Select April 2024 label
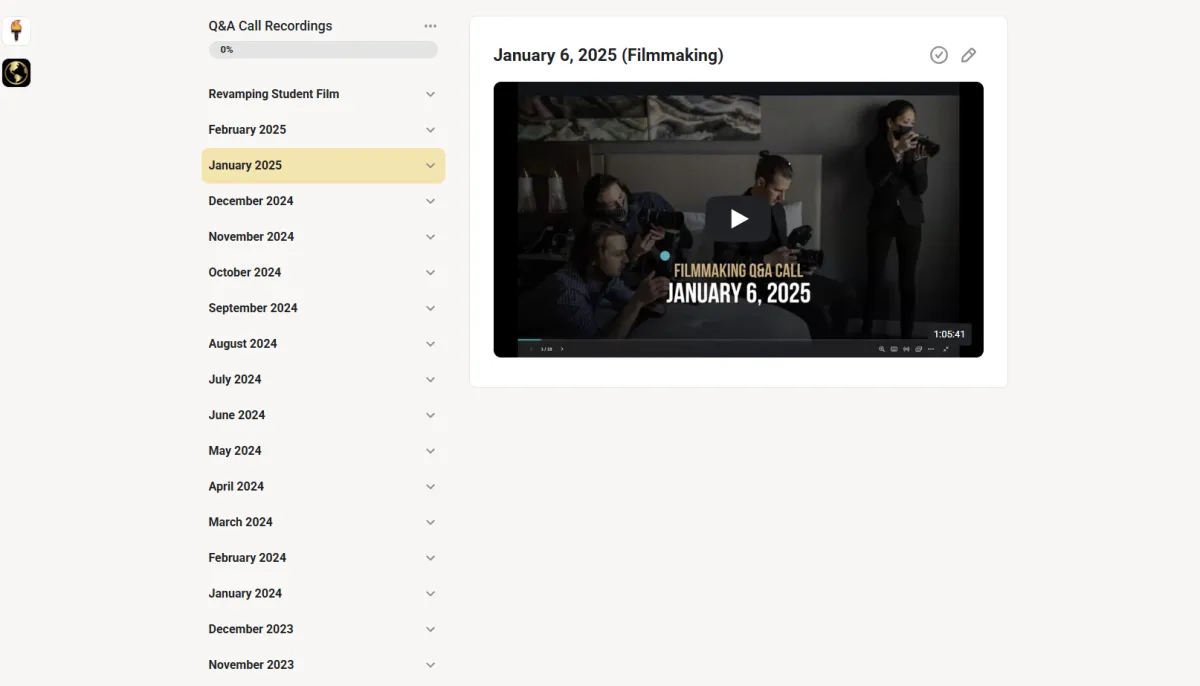1200x686 pixels. 236,486
